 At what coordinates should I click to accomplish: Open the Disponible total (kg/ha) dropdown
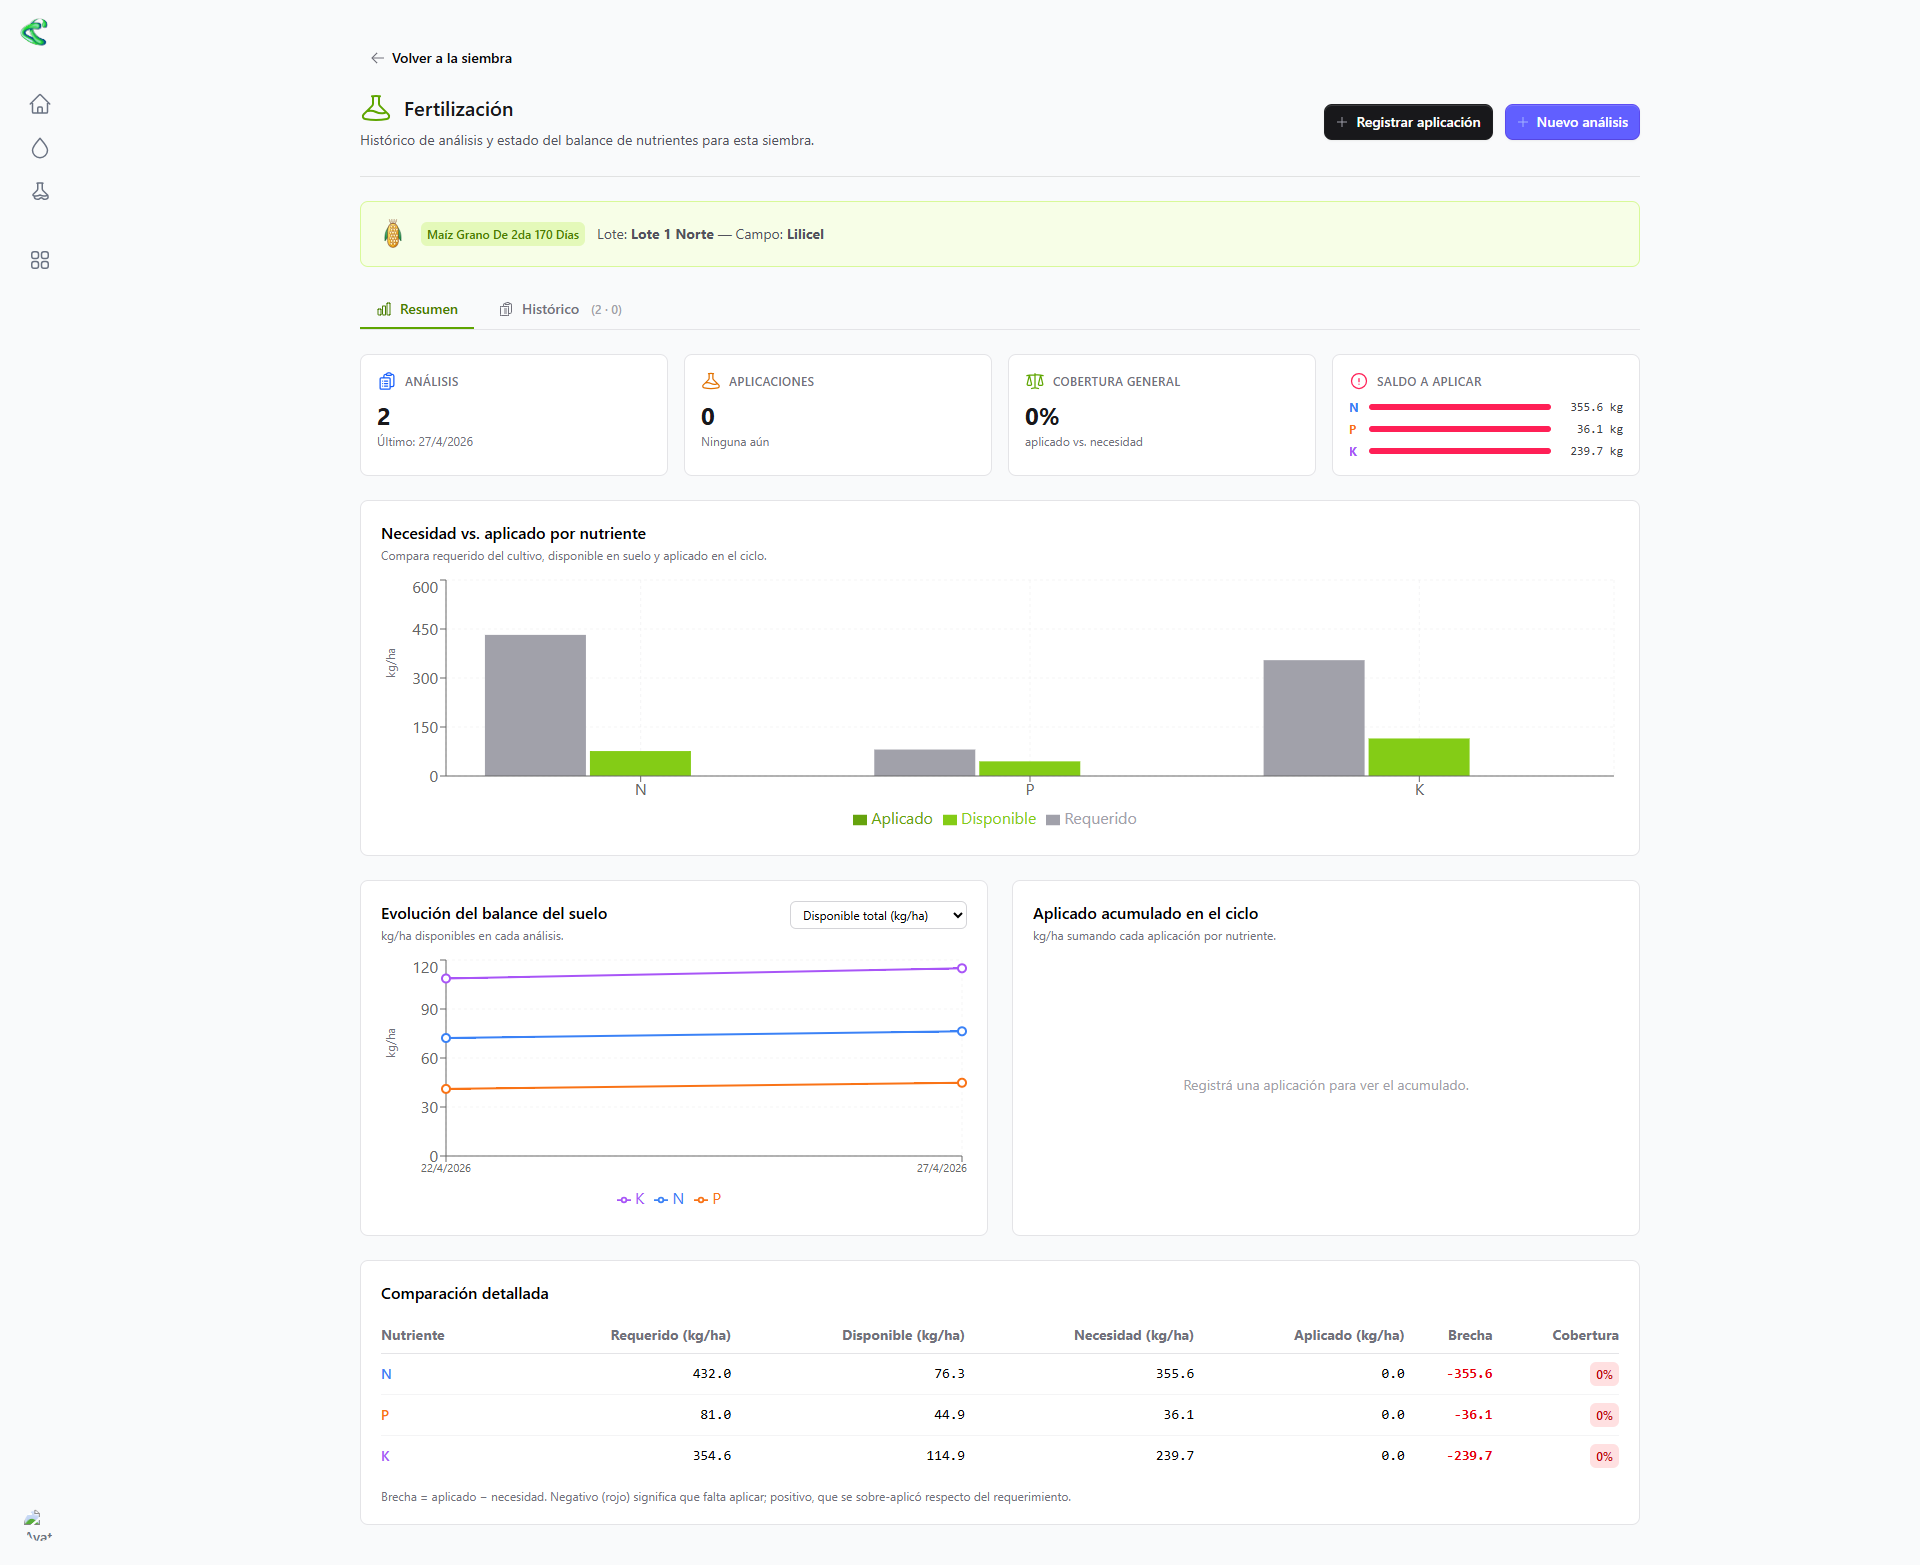click(x=878, y=915)
